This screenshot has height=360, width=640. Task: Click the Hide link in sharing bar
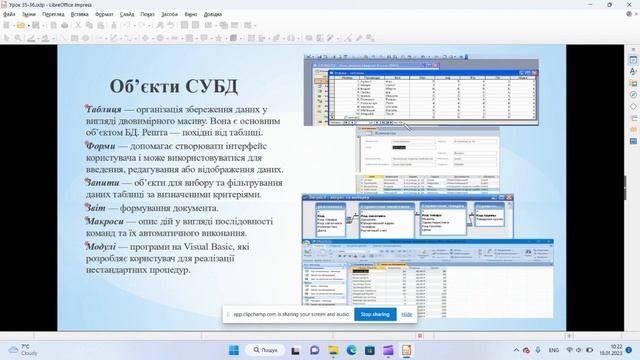[x=407, y=314]
